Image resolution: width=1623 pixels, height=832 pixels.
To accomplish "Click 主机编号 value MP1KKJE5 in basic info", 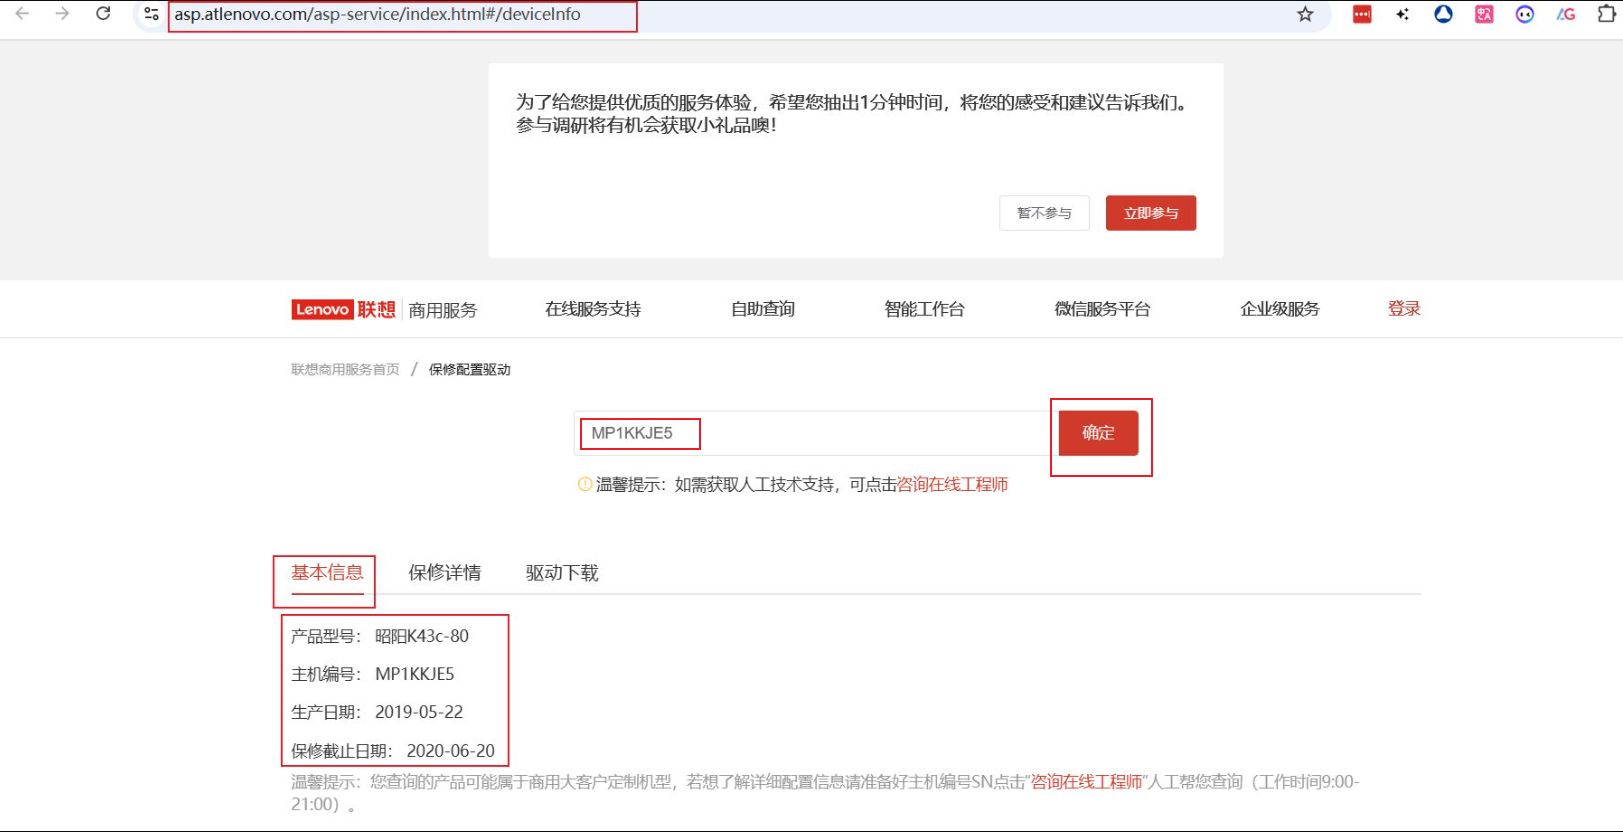I will pyautogui.click(x=415, y=674).
